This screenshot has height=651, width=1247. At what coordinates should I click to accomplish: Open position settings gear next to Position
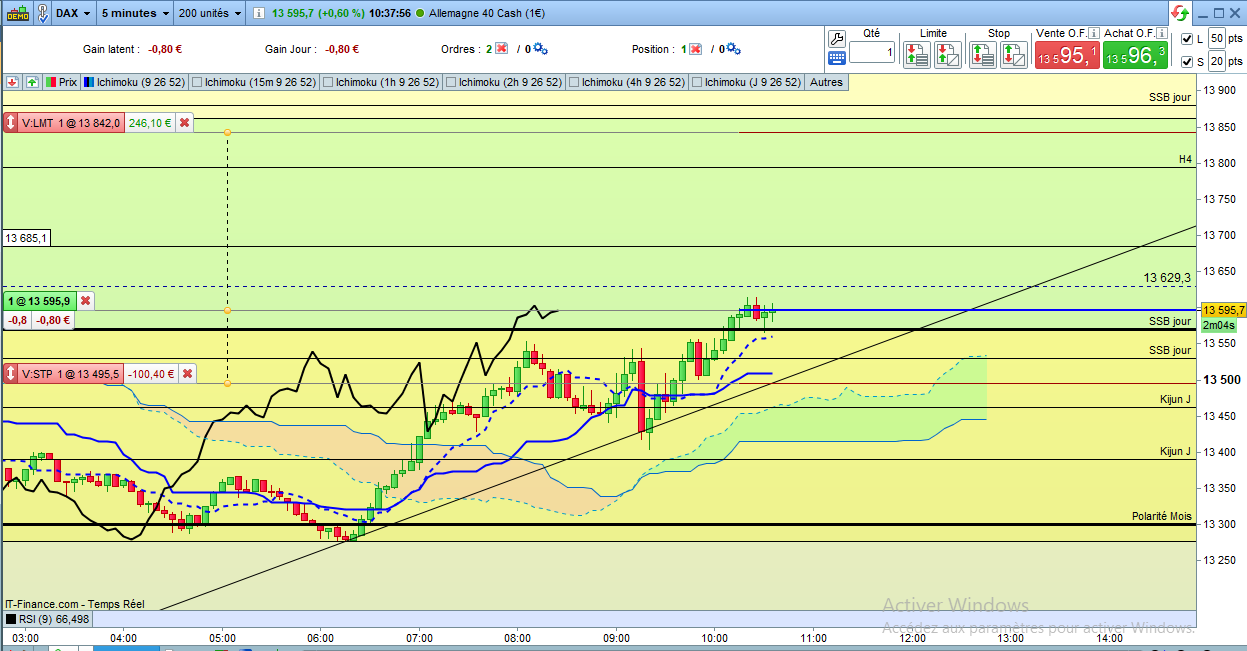pyautogui.click(x=733, y=49)
